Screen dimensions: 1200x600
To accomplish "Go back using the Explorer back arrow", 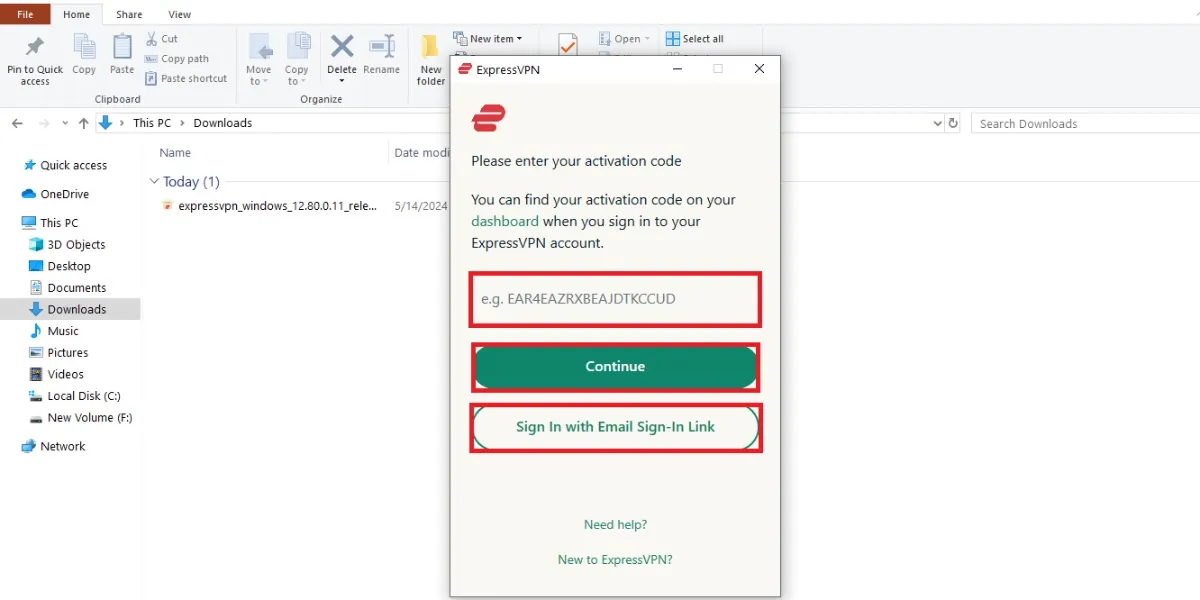I will [x=17, y=123].
